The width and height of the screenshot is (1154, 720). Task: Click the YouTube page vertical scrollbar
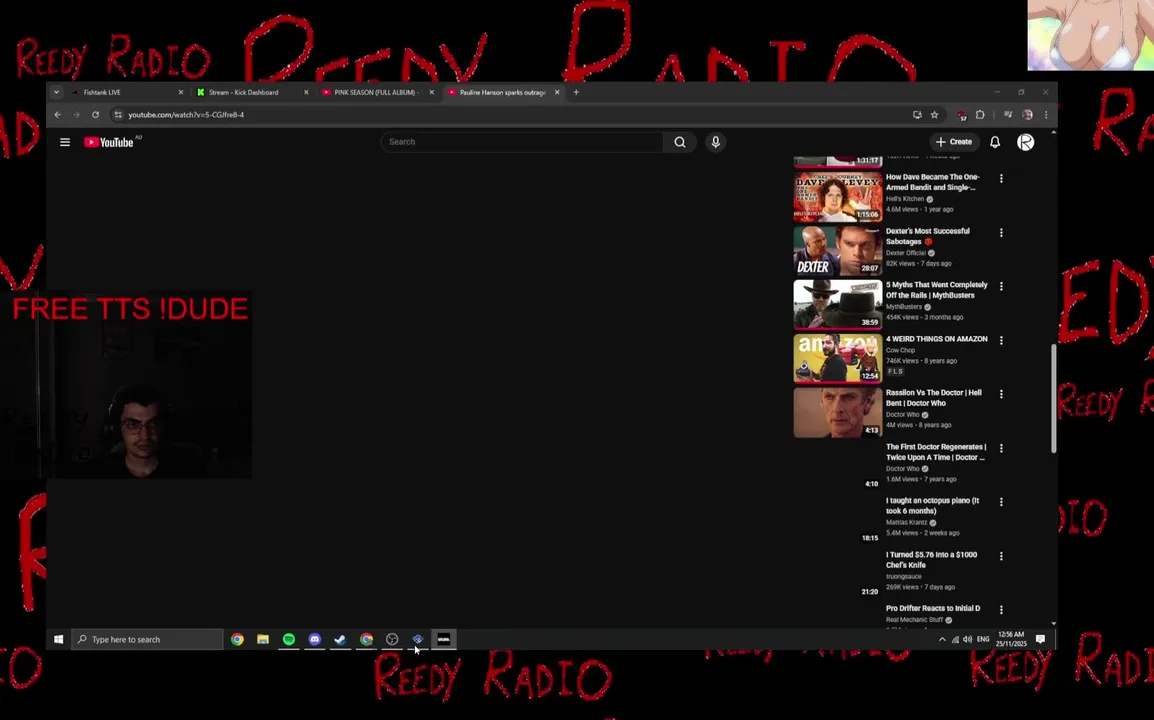pyautogui.click(x=1053, y=398)
